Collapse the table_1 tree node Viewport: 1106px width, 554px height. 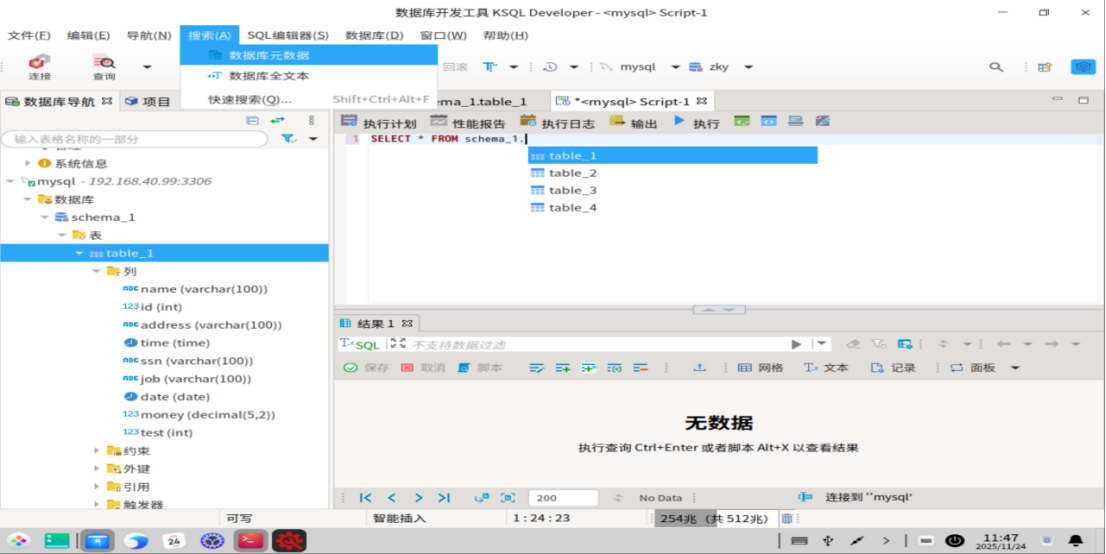pos(80,254)
